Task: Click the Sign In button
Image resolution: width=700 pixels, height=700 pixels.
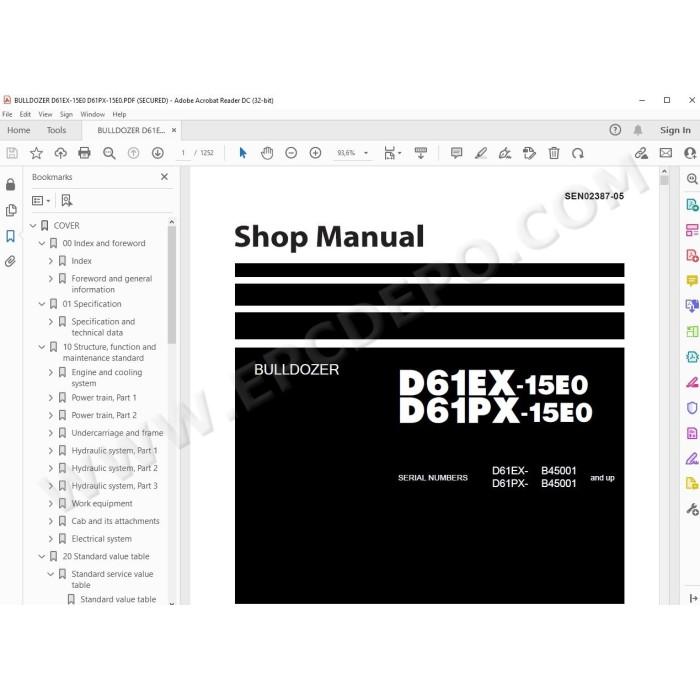Action: click(675, 130)
